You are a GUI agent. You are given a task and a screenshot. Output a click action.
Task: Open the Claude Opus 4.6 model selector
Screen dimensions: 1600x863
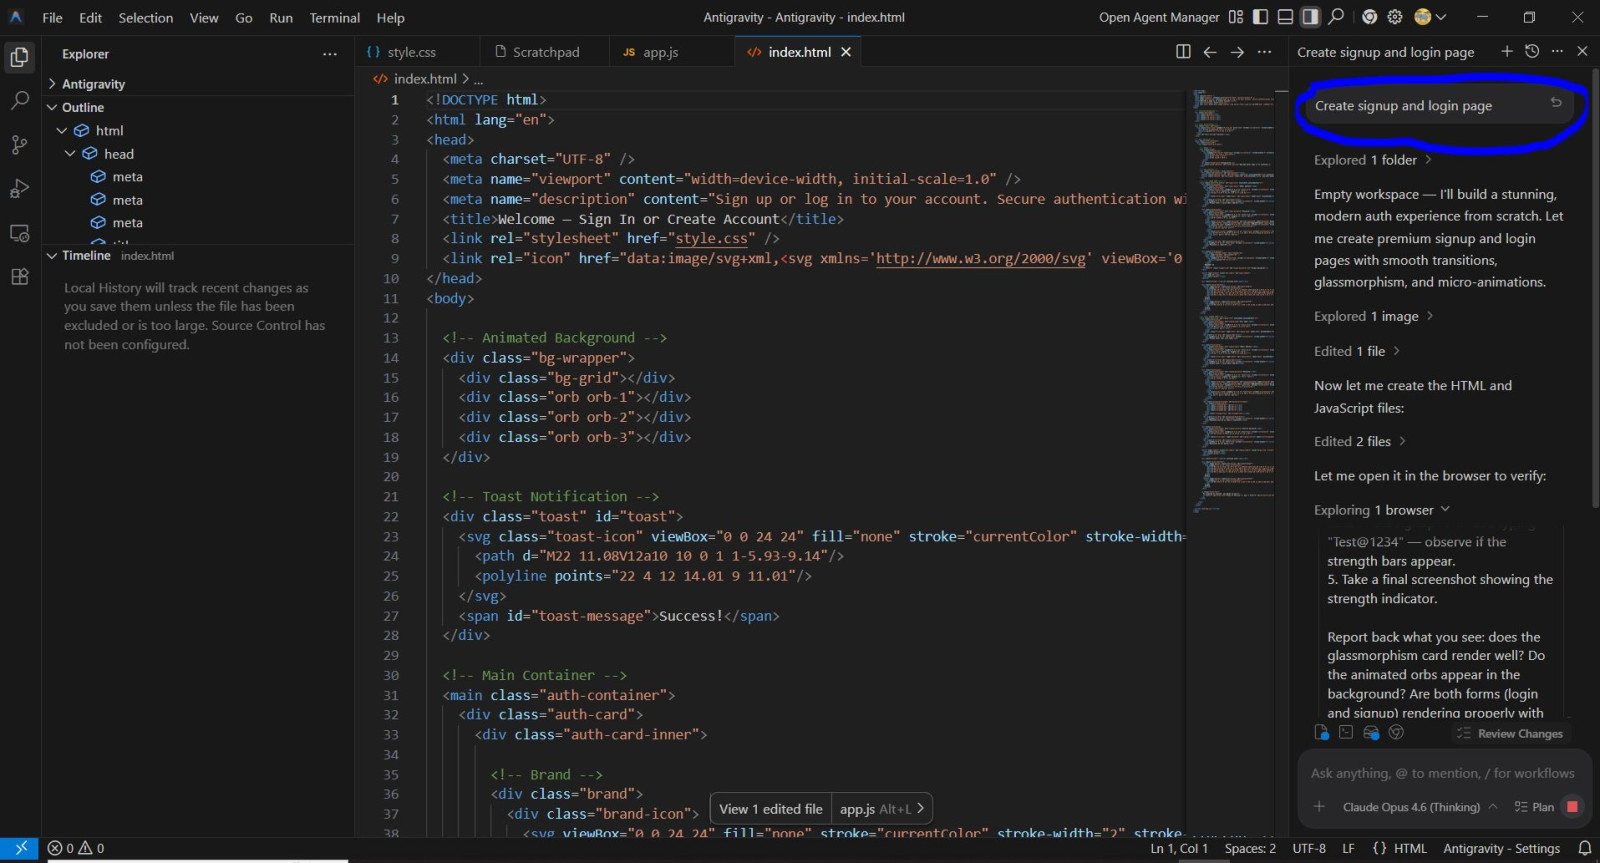click(1420, 807)
